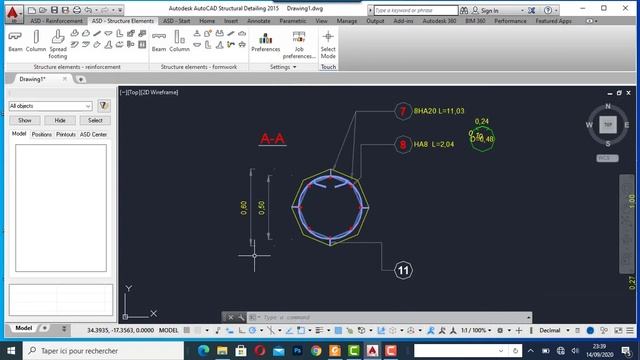Open the Sign In dropdown

[x=522, y=11]
